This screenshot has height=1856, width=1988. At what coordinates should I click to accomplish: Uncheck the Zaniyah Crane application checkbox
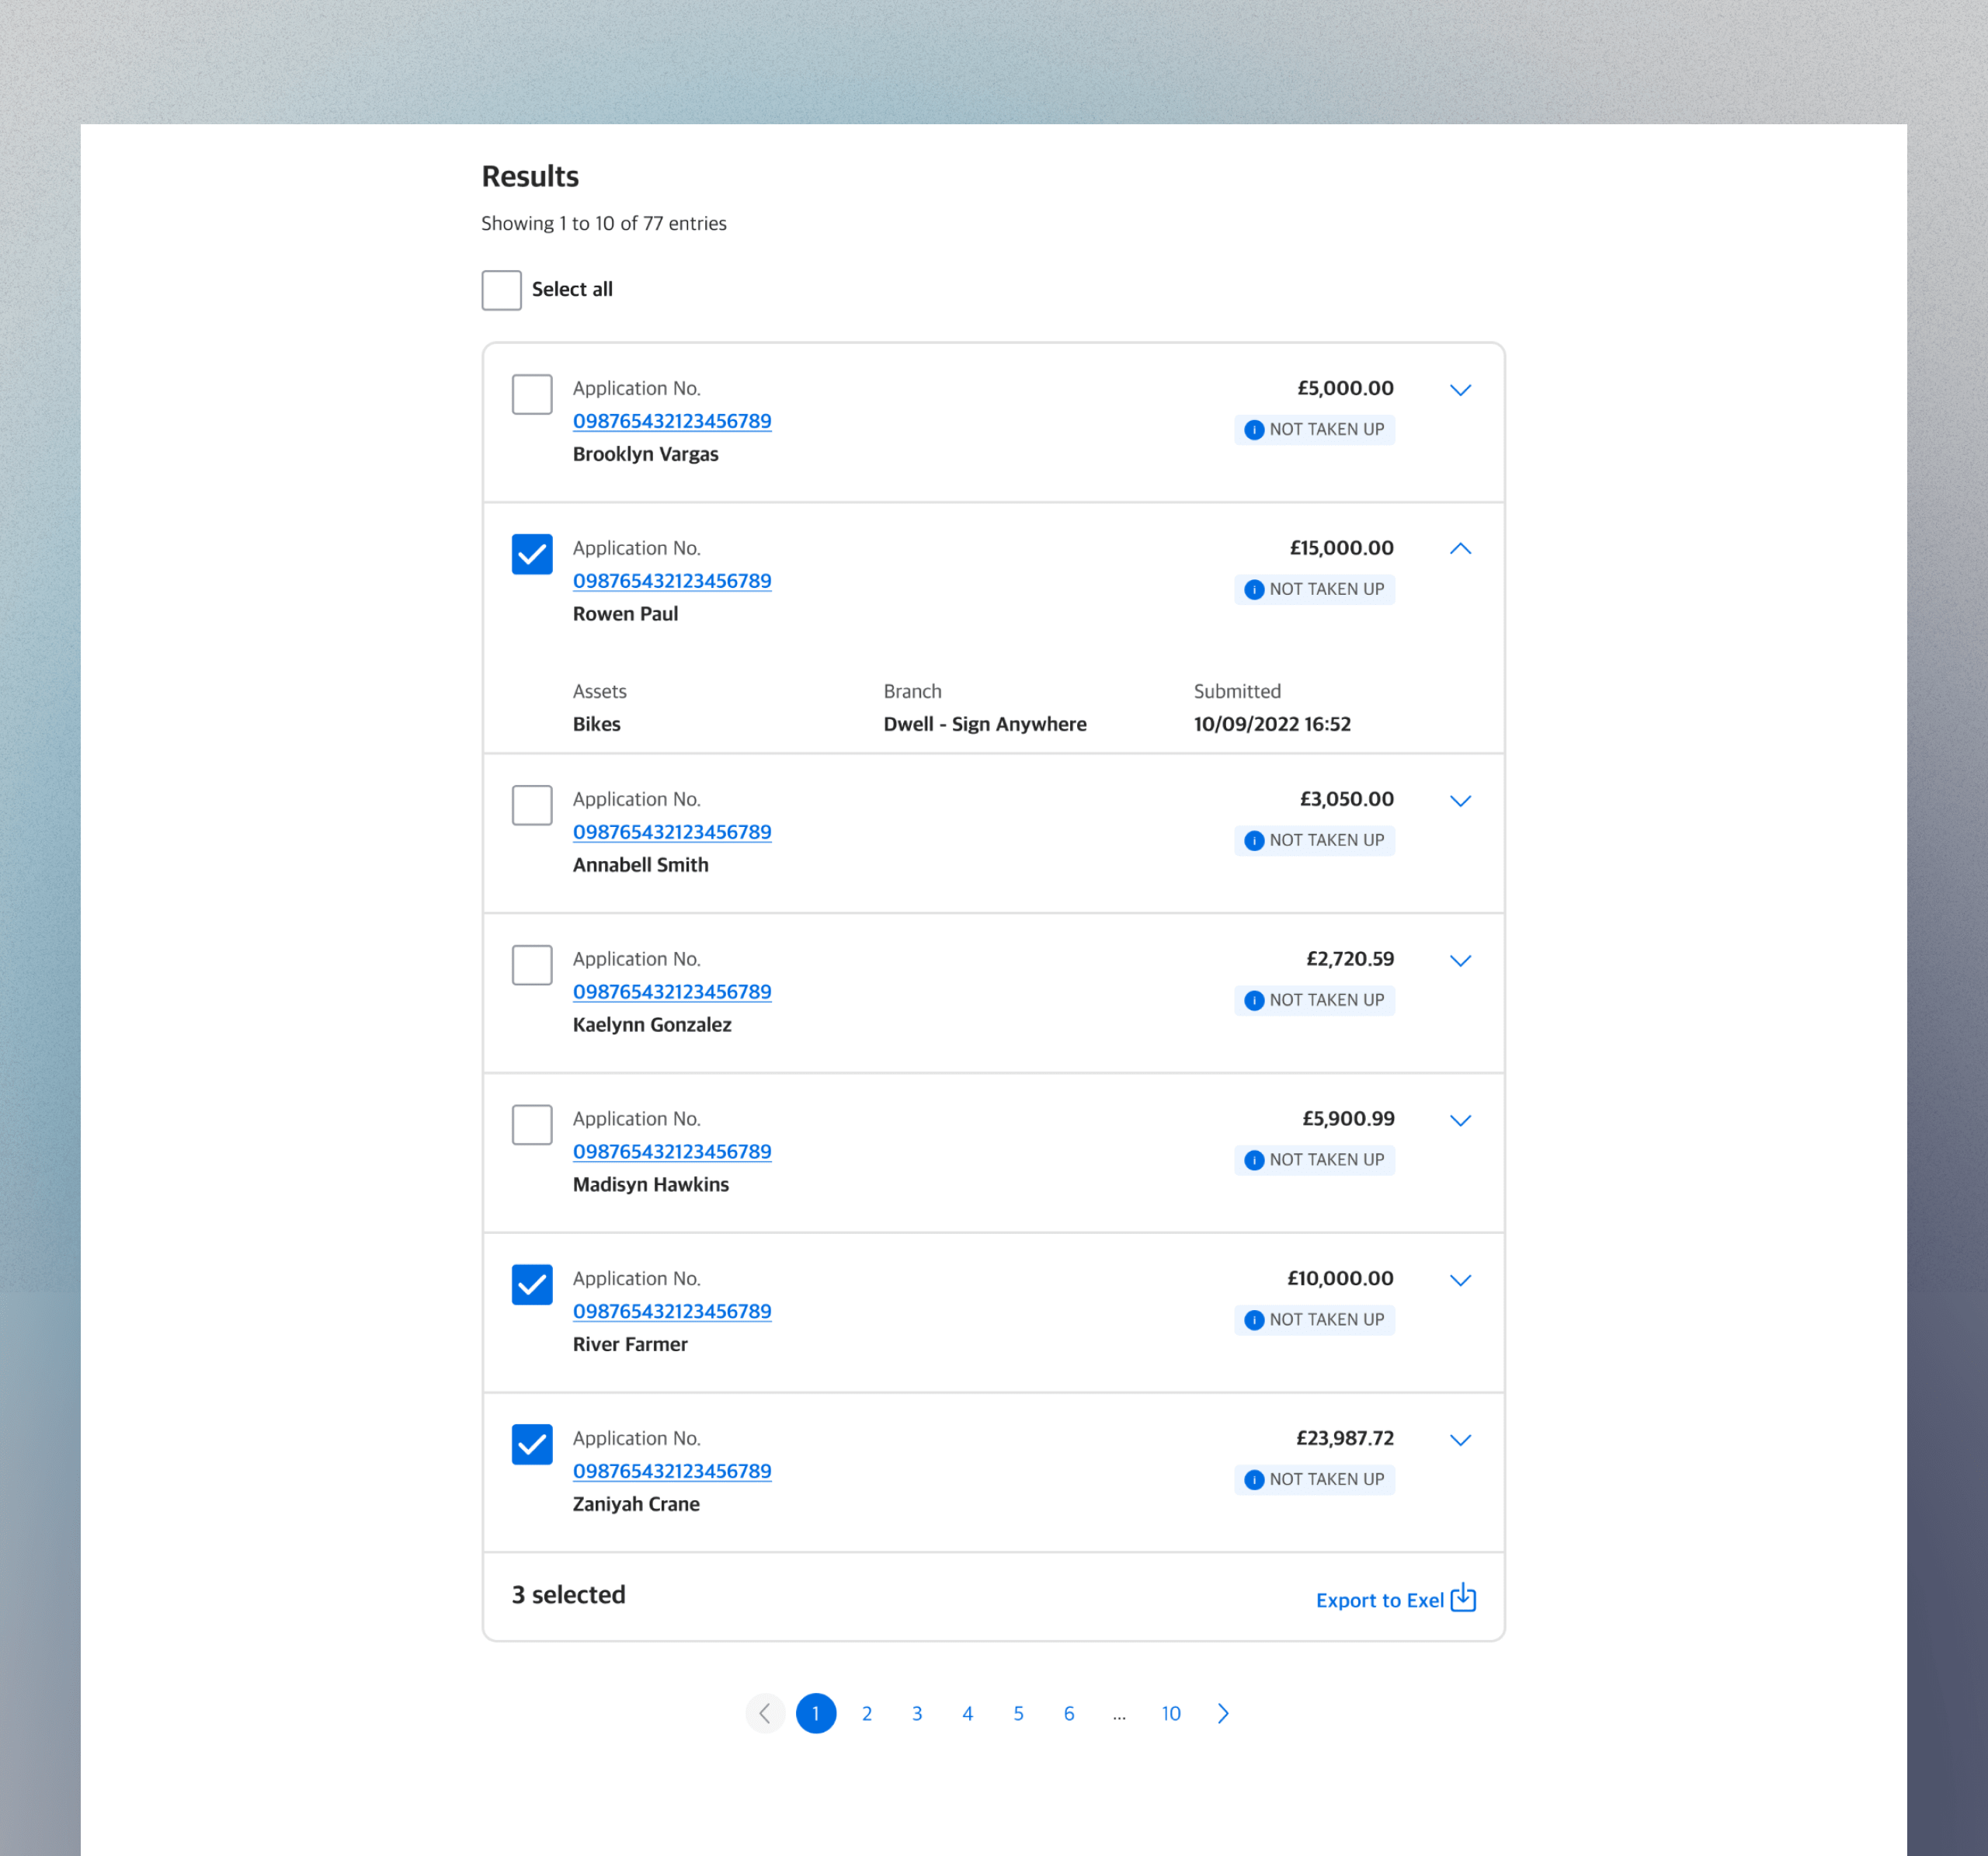pos(532,1445)
